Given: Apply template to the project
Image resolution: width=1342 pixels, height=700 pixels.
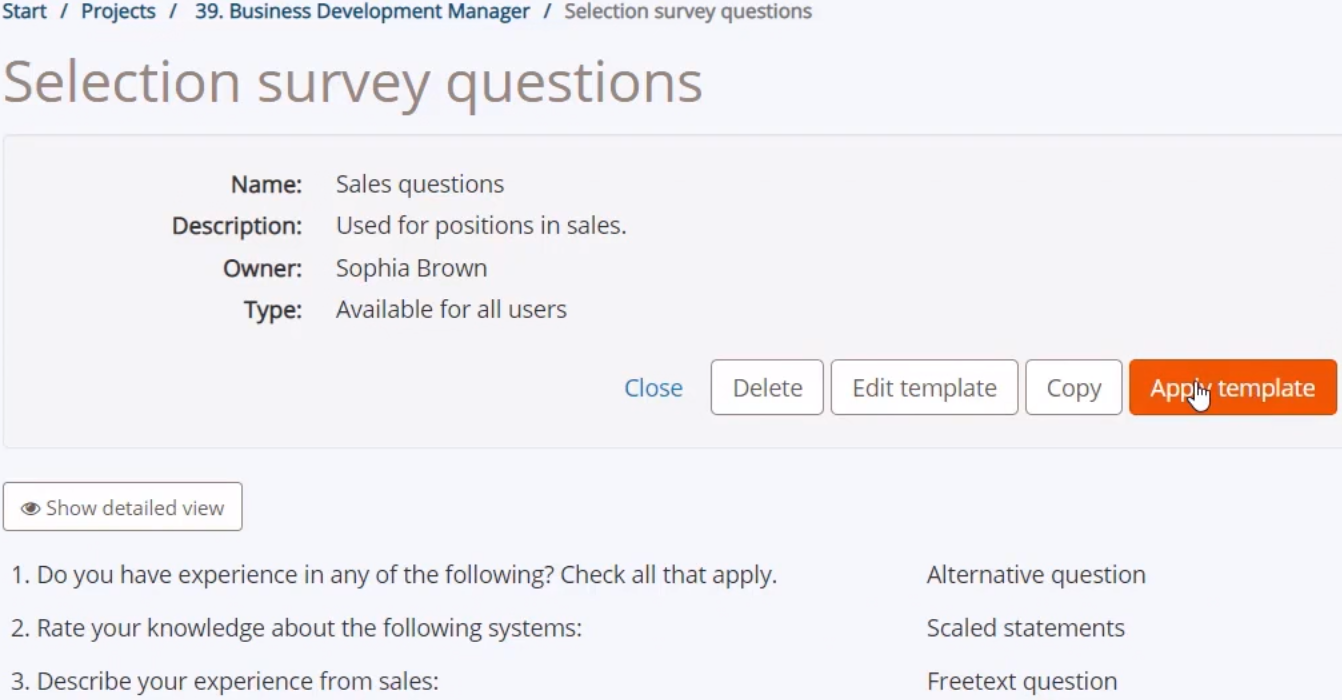Looking at the screenshot, I should 1233,388.
